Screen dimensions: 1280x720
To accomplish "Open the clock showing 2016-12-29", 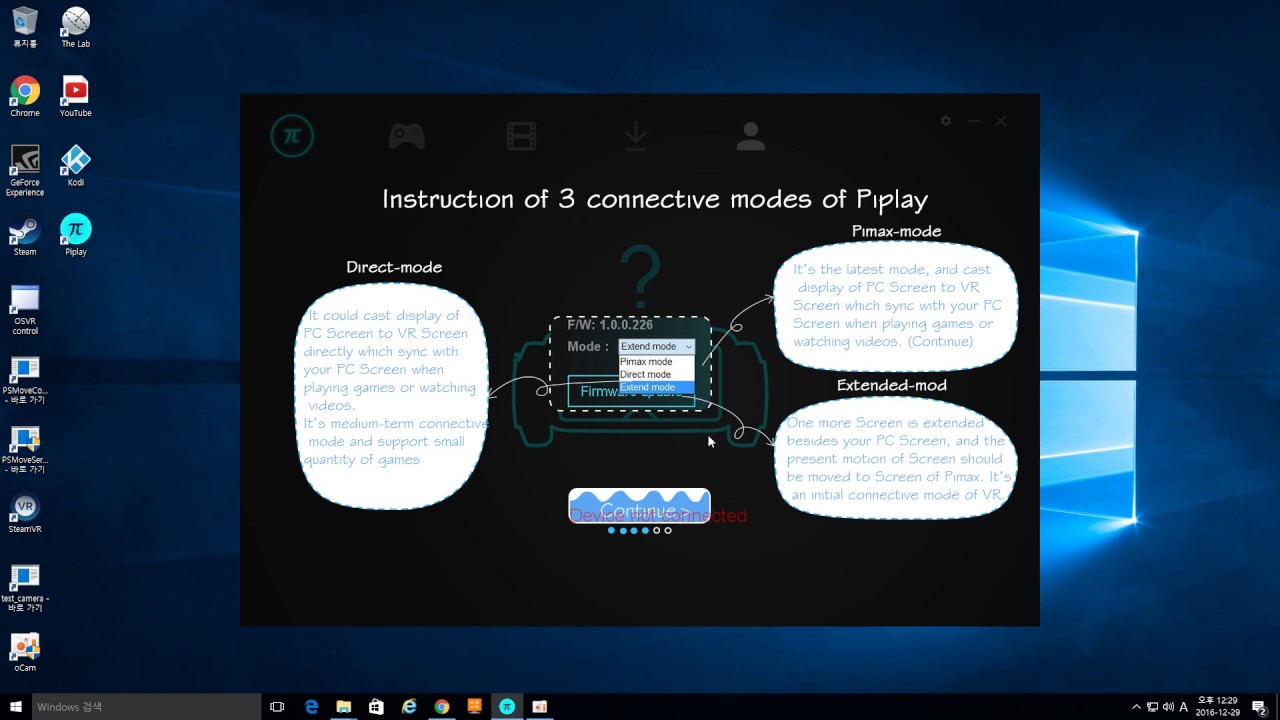I will [x=1217, y=707].
